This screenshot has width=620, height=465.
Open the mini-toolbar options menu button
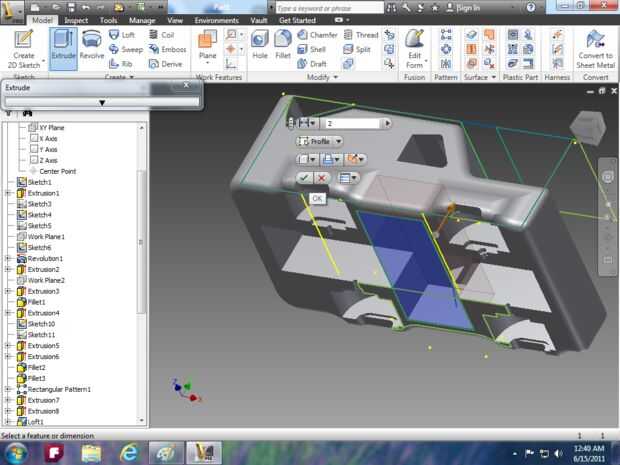click(x=348, y=178)
